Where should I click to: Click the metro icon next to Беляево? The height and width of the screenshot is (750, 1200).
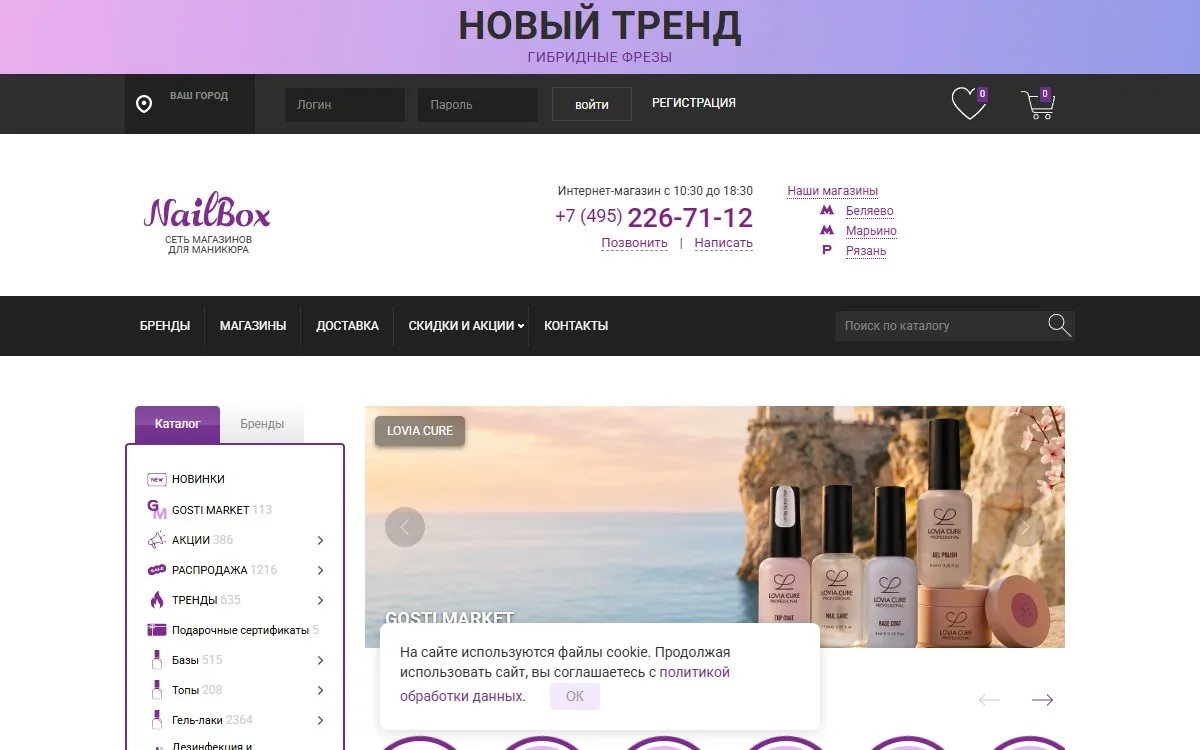827,211
